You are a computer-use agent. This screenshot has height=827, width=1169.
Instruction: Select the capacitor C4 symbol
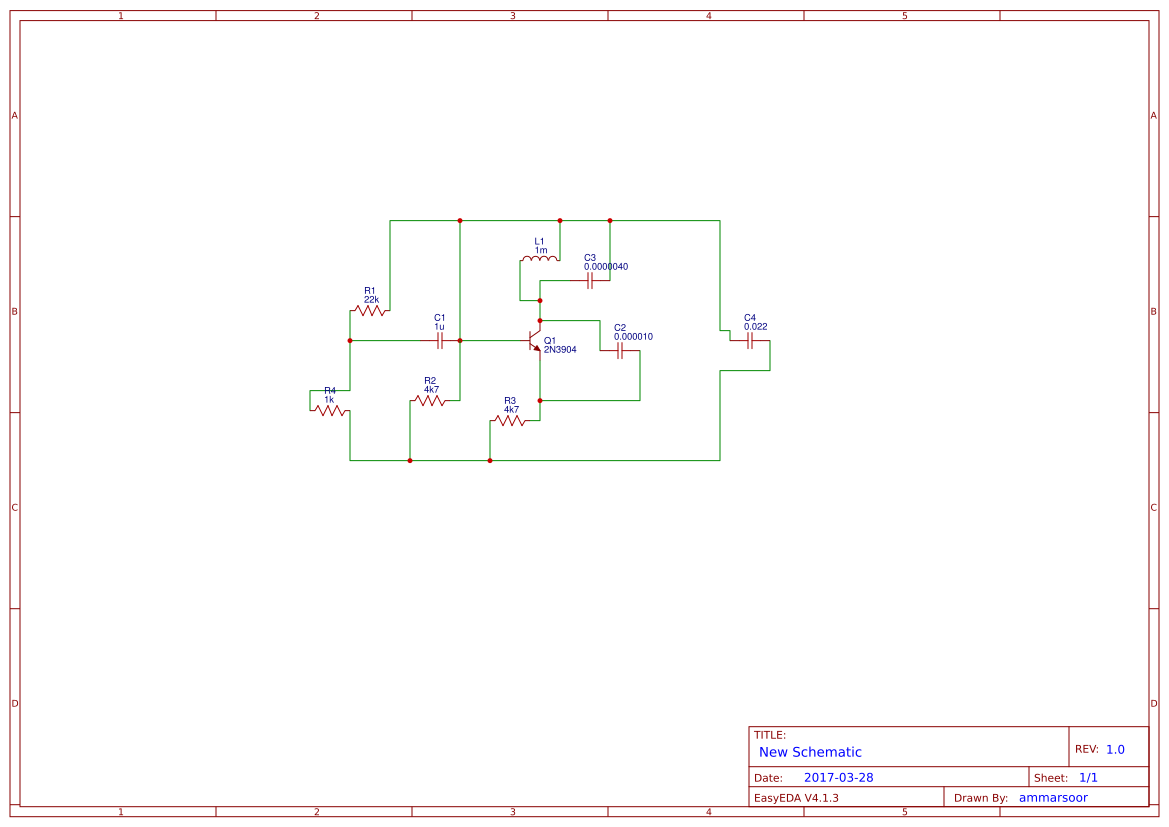pos(749,340)
